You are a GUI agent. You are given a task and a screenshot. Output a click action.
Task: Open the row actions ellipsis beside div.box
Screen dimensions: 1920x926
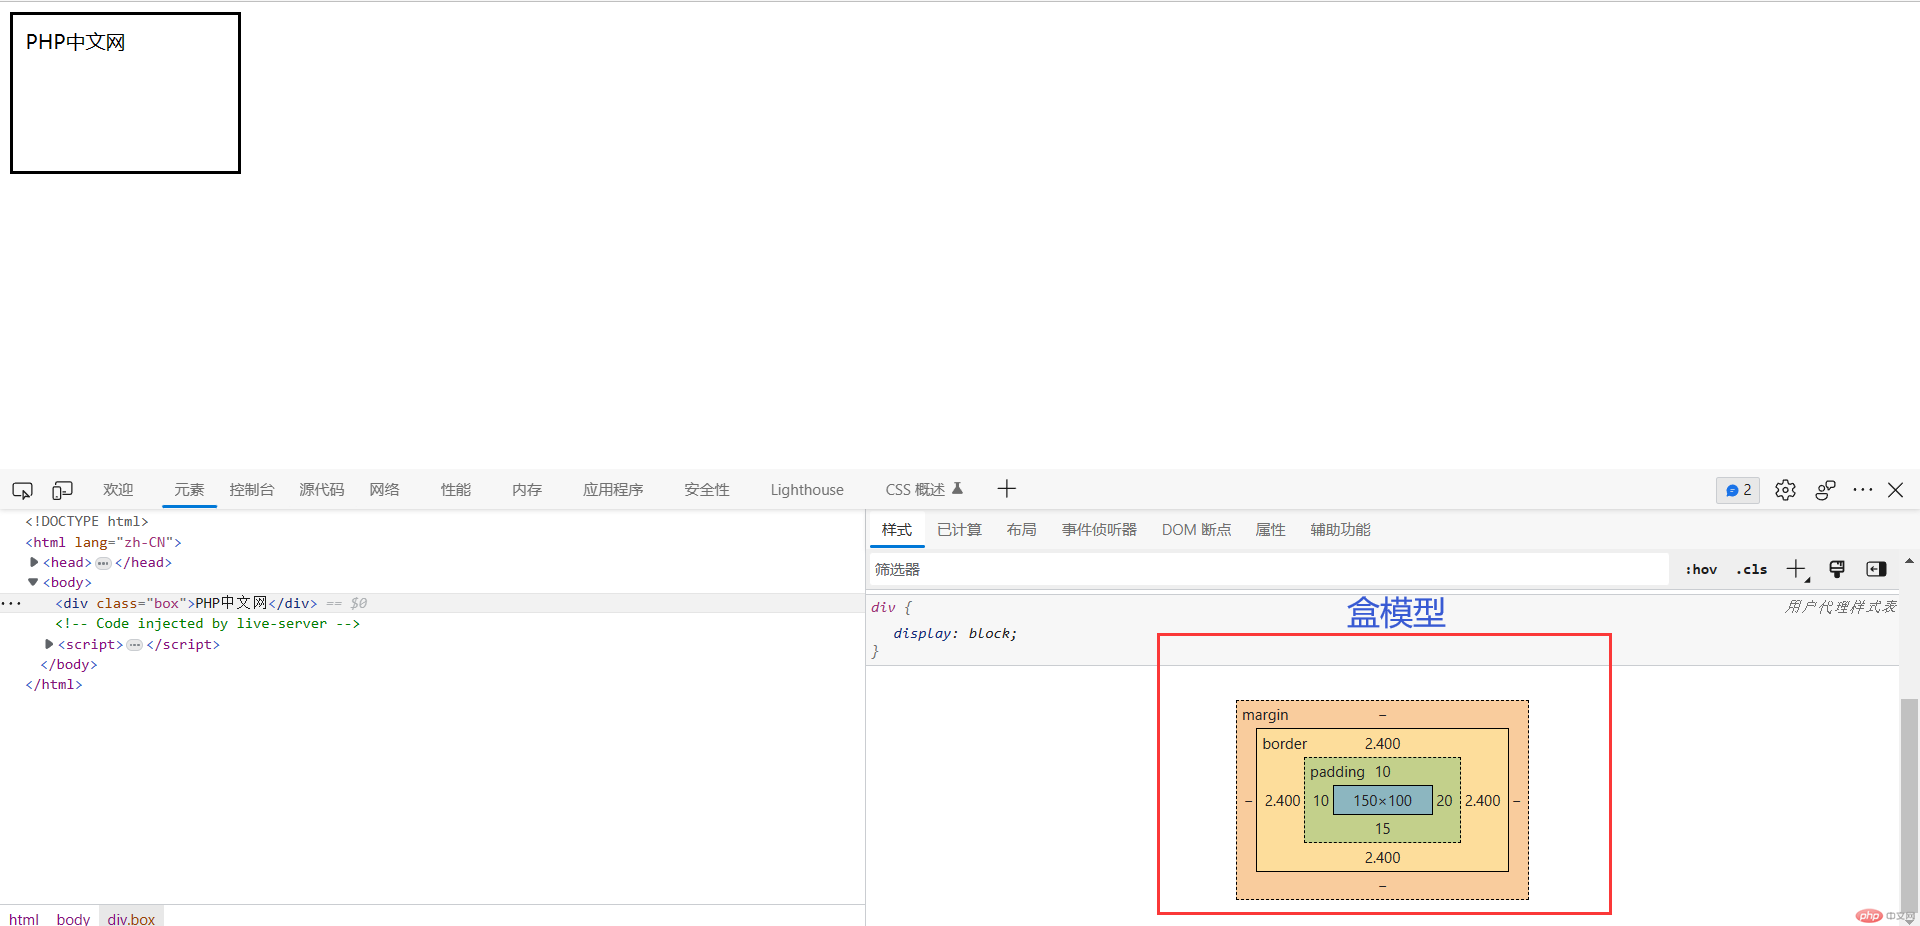click(11, 603)
